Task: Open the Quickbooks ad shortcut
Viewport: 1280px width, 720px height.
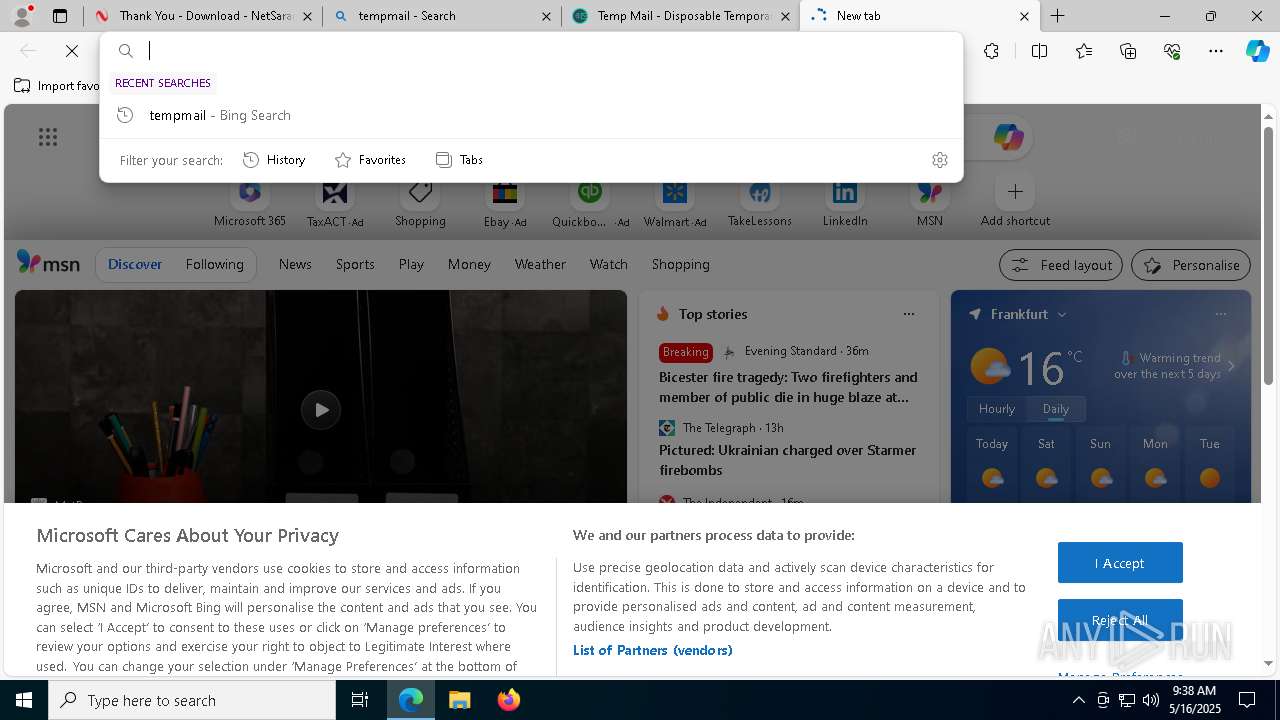Action: pos(590,203)
